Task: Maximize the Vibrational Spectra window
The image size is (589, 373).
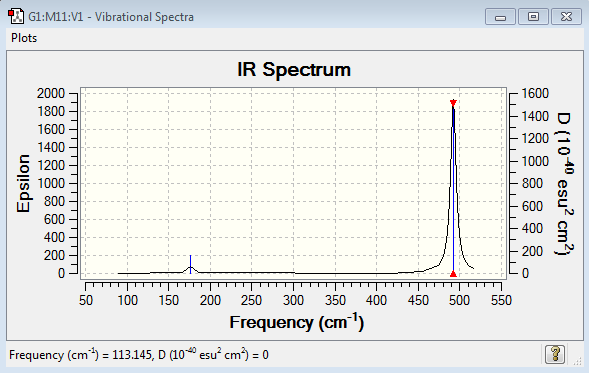Action: pos(533,17)
